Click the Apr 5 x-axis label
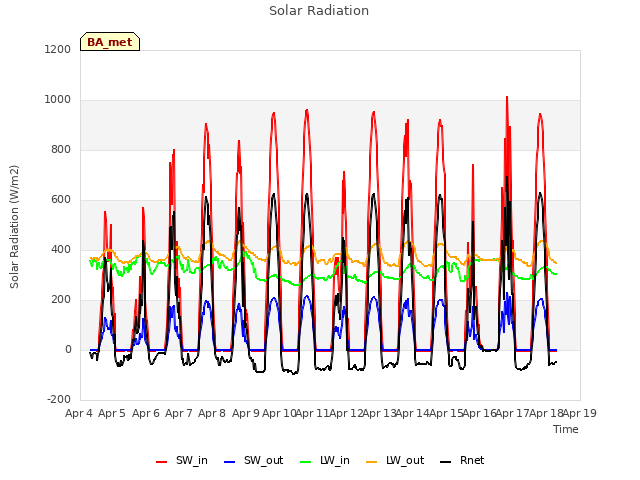The image size is (640, 480). click(x=112, y=413)
